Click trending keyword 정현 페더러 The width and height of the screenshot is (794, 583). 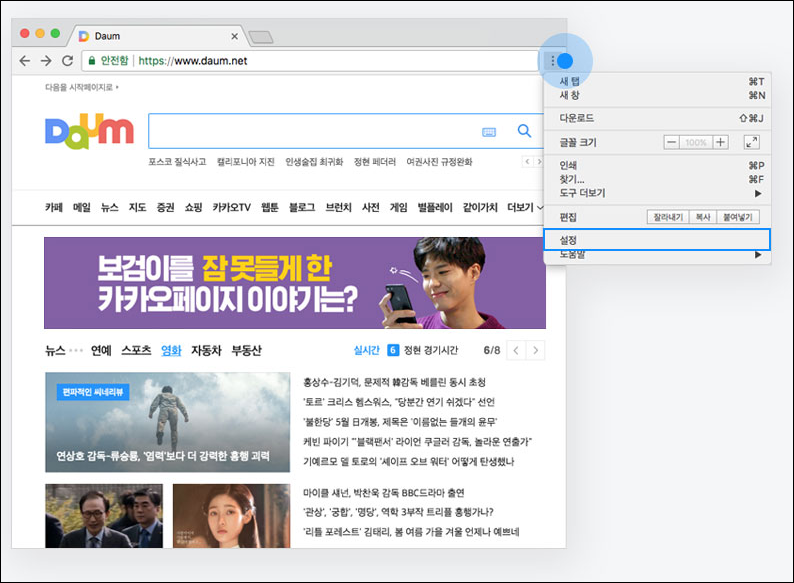pyautogui.click(x=375, y=162)
